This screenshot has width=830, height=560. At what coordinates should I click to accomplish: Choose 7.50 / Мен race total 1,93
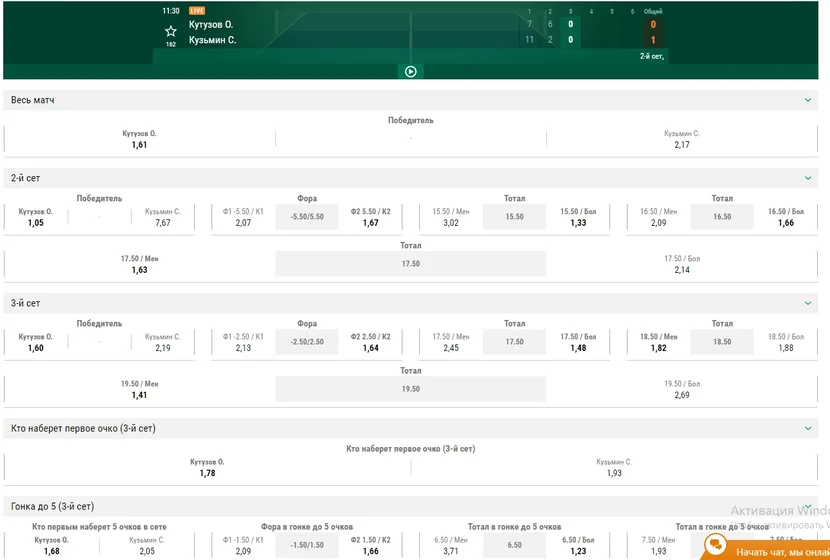pos(658,546)
